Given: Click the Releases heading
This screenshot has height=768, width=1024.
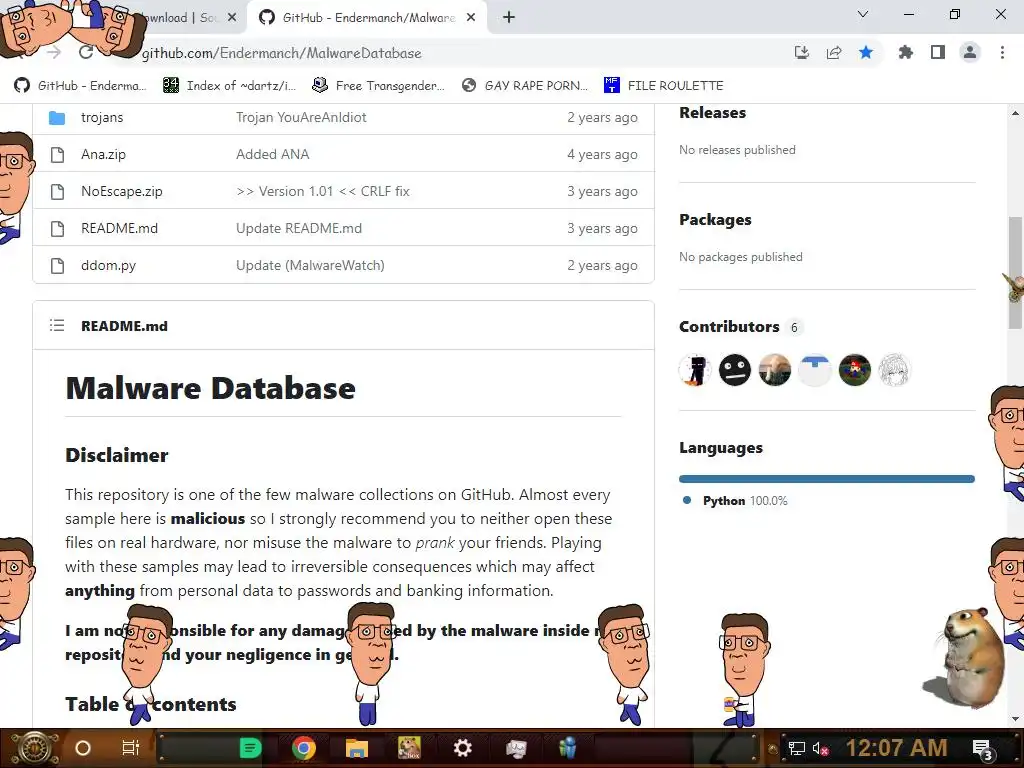Looking at the screenshot, I should (712, 112).
